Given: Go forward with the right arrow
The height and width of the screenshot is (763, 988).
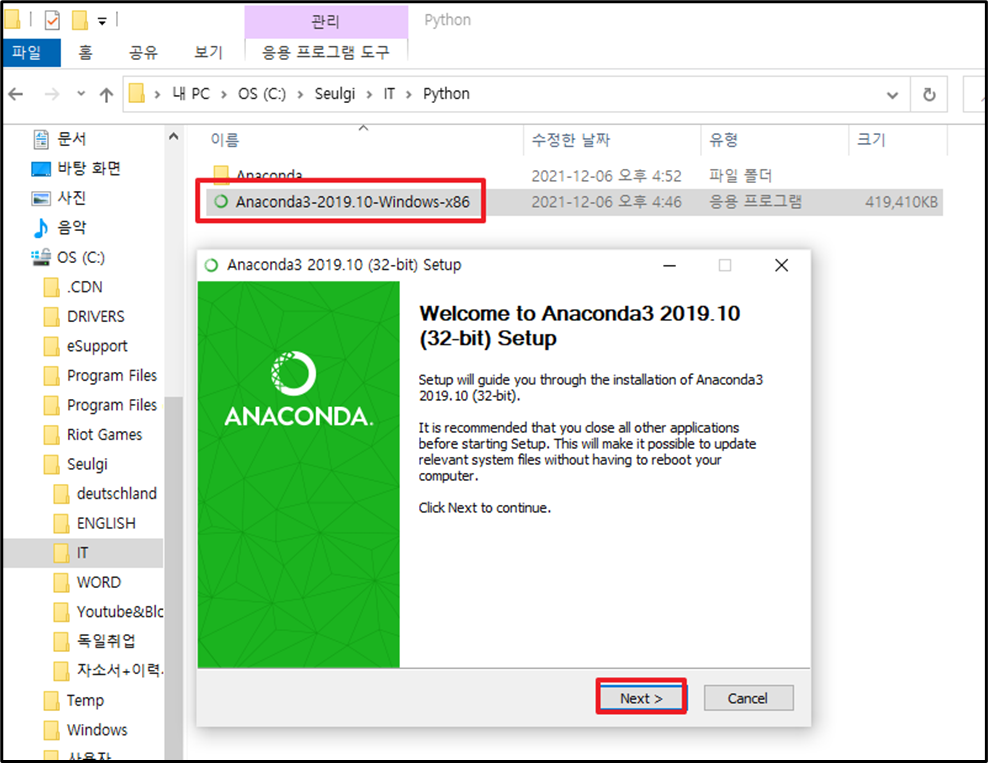Looking at the screenshot, I should pyautogui.click(x=52, y=95).
